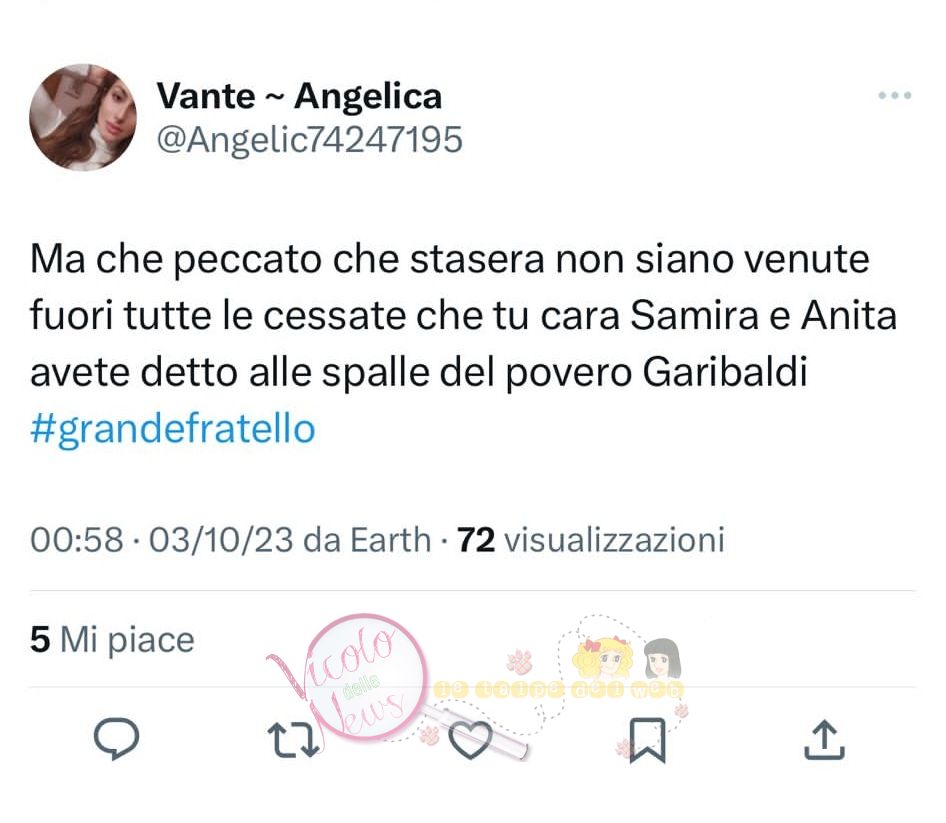
Task: Select the 'da Earth' location text
Action: 367,539
